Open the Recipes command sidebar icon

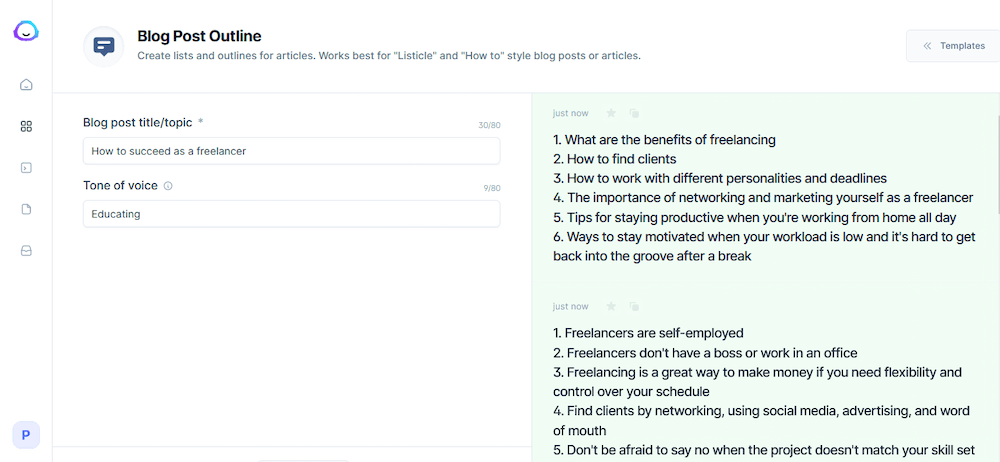26,168
